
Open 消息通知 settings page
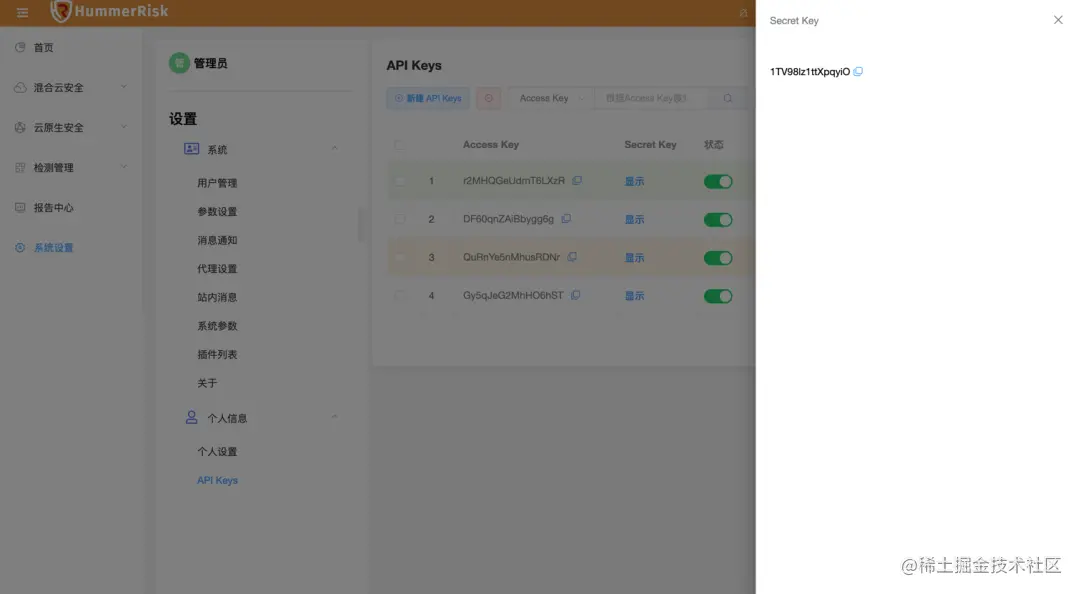pyautogui.click(x=217, y=240)
